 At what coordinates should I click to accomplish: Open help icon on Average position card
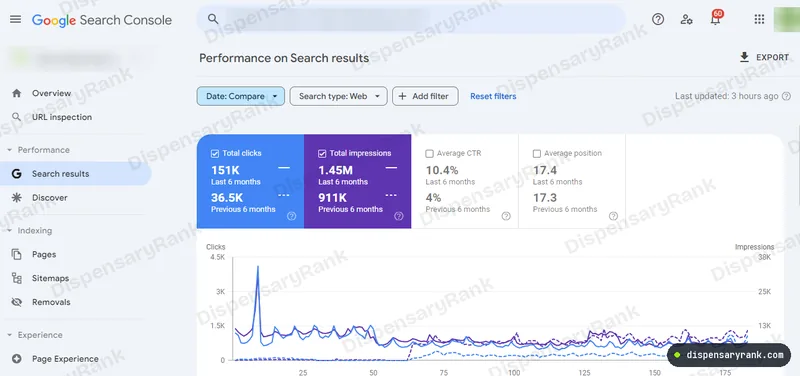click(x=613, y=216)
